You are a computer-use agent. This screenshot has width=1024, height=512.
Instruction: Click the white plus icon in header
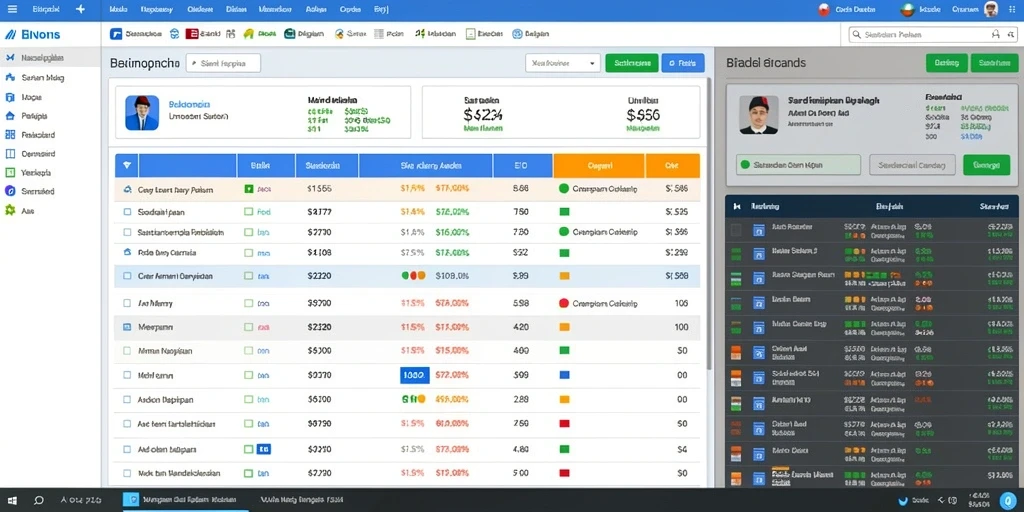(80, 9)
